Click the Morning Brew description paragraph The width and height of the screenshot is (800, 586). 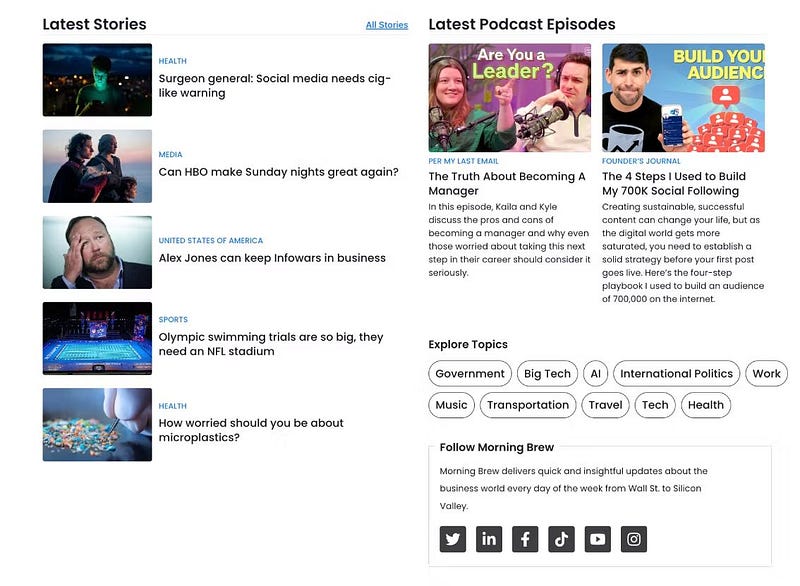point(573,489)
